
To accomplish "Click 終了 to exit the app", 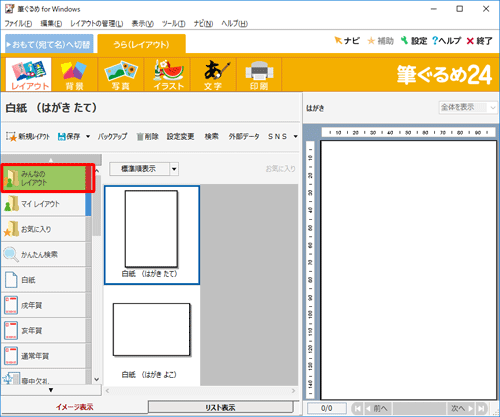I will coord(479,41).
